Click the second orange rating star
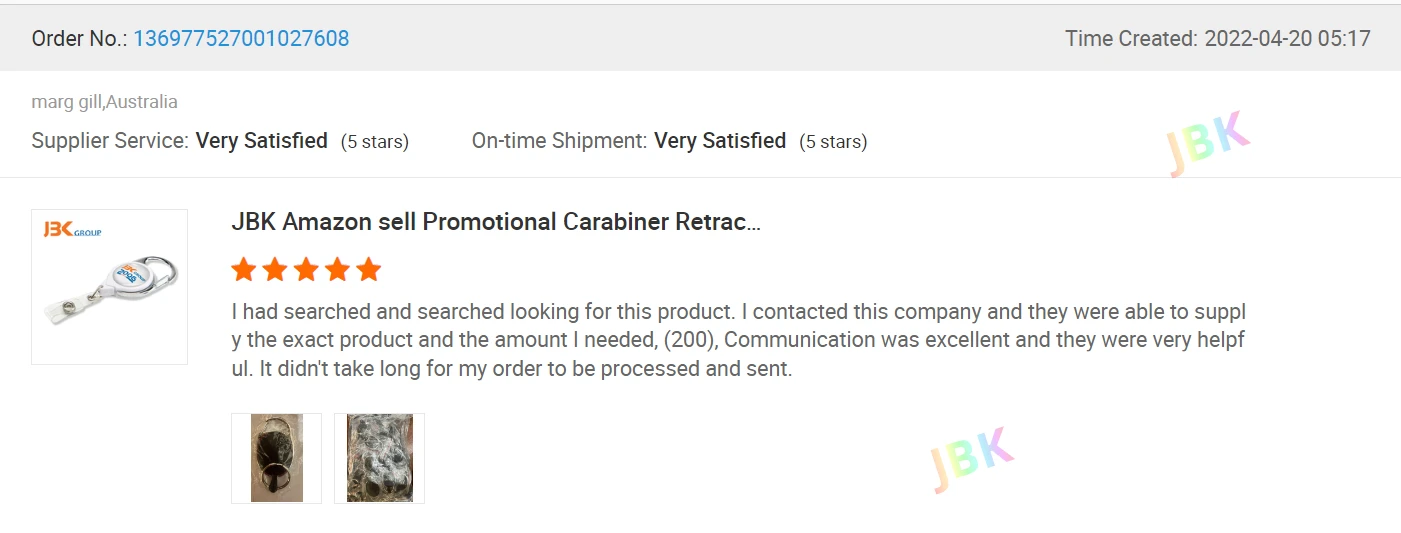 275,269
